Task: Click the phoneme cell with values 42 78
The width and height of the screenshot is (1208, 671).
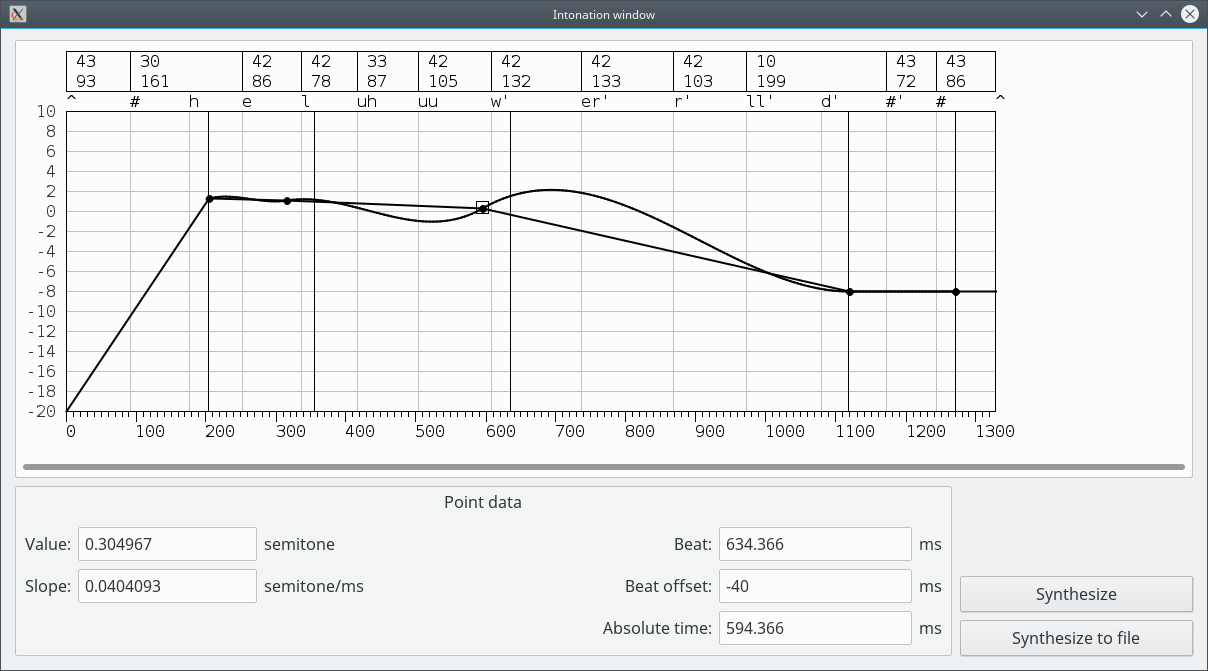Action: (330, 72)
